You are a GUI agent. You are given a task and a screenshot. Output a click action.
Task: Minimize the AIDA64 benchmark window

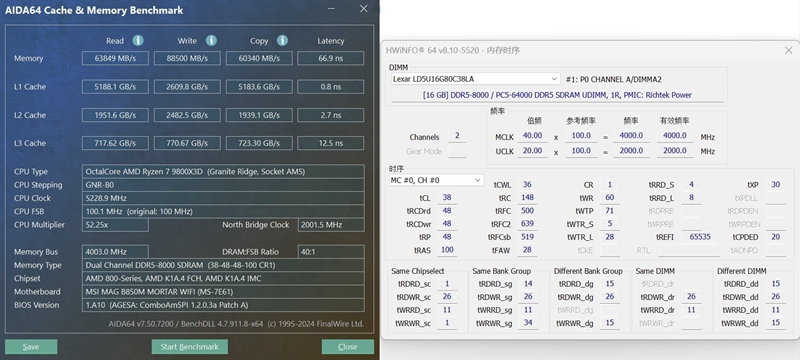pyautogui.click(x=331, y=9)
